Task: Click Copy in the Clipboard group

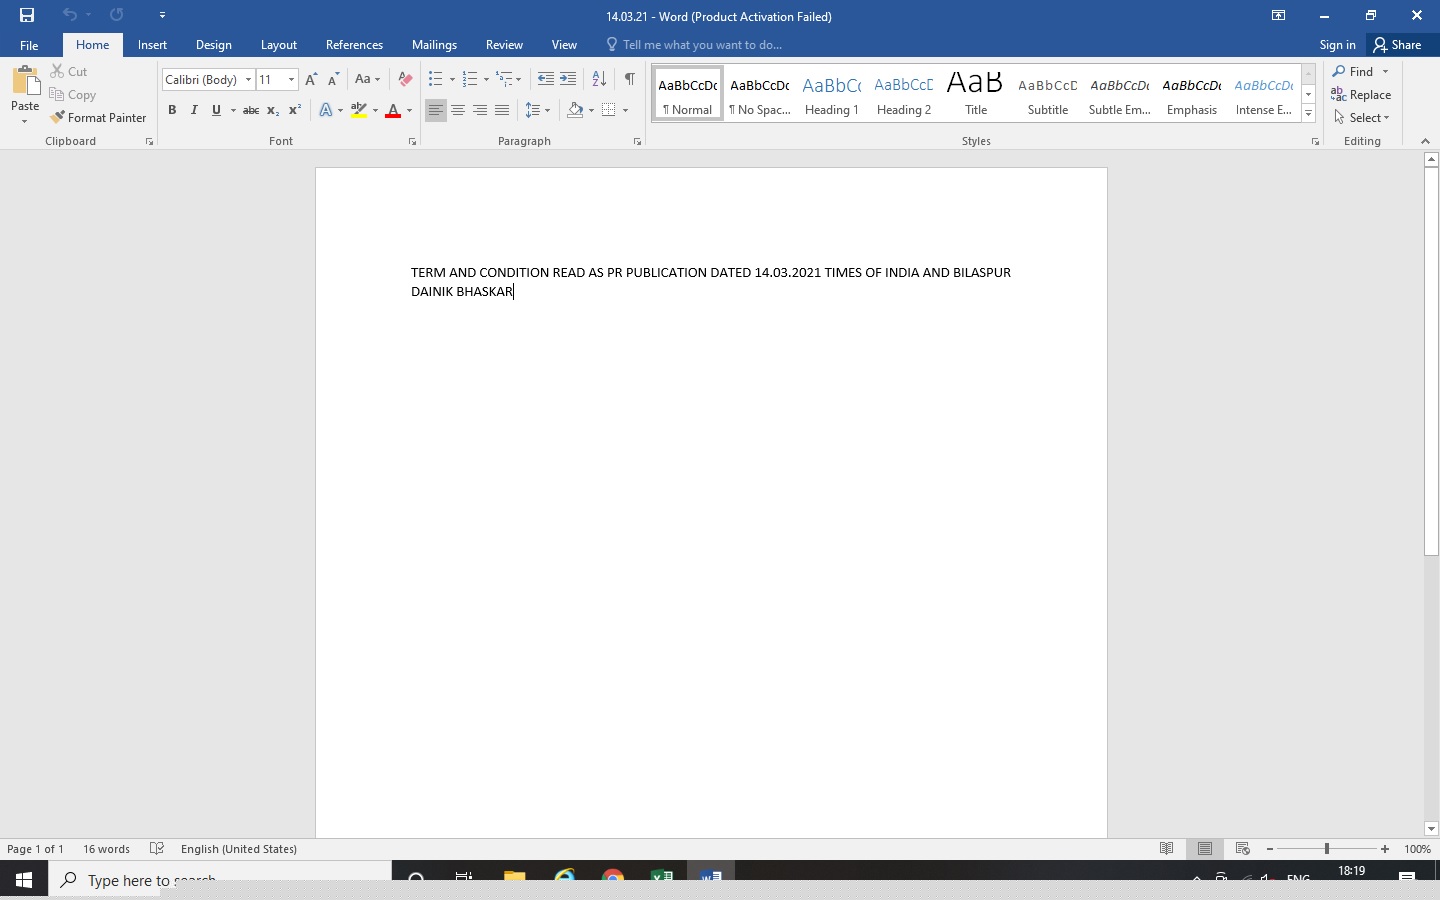Action: coord(73,95)
